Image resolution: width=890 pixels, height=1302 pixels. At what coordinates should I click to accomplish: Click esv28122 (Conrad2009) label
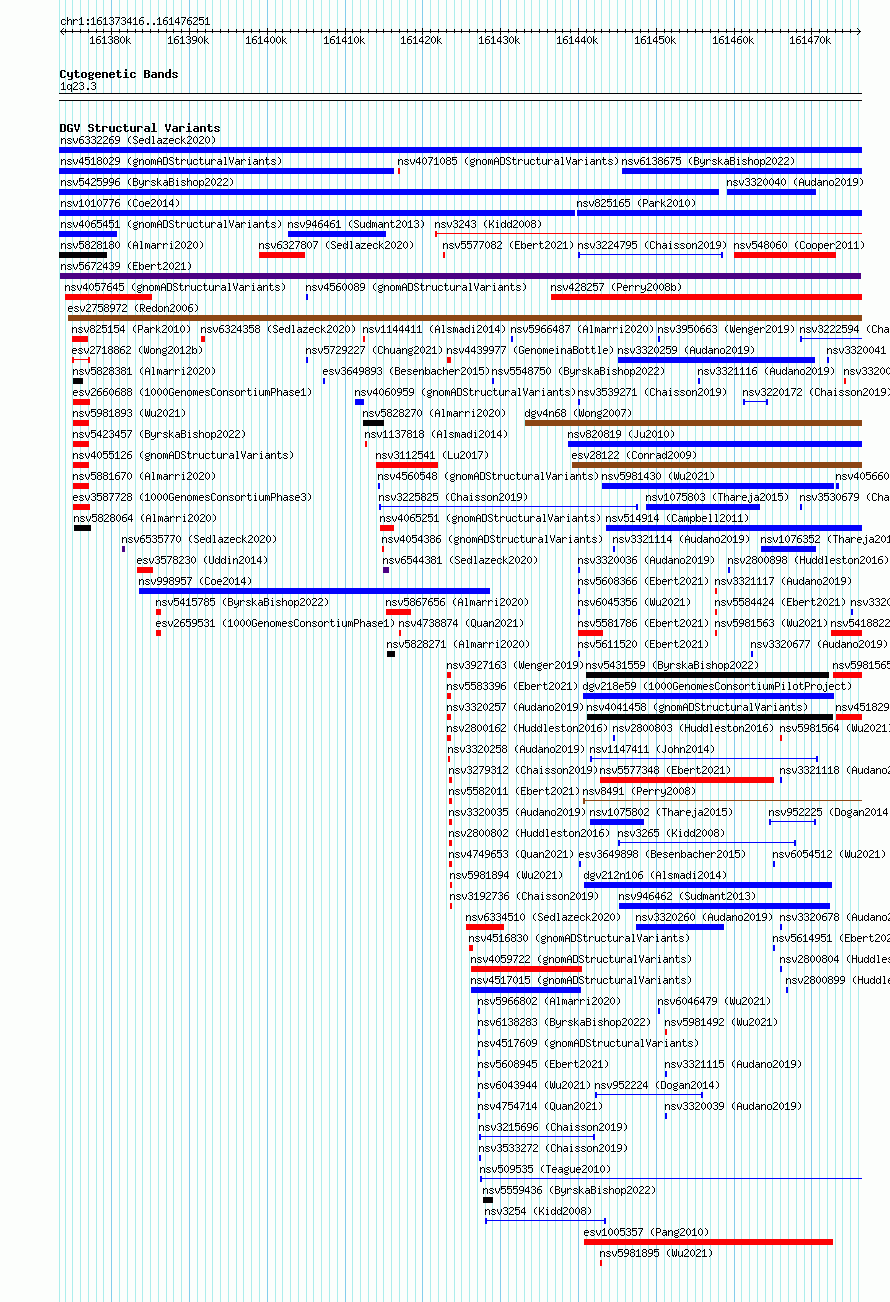coord(634,455)
